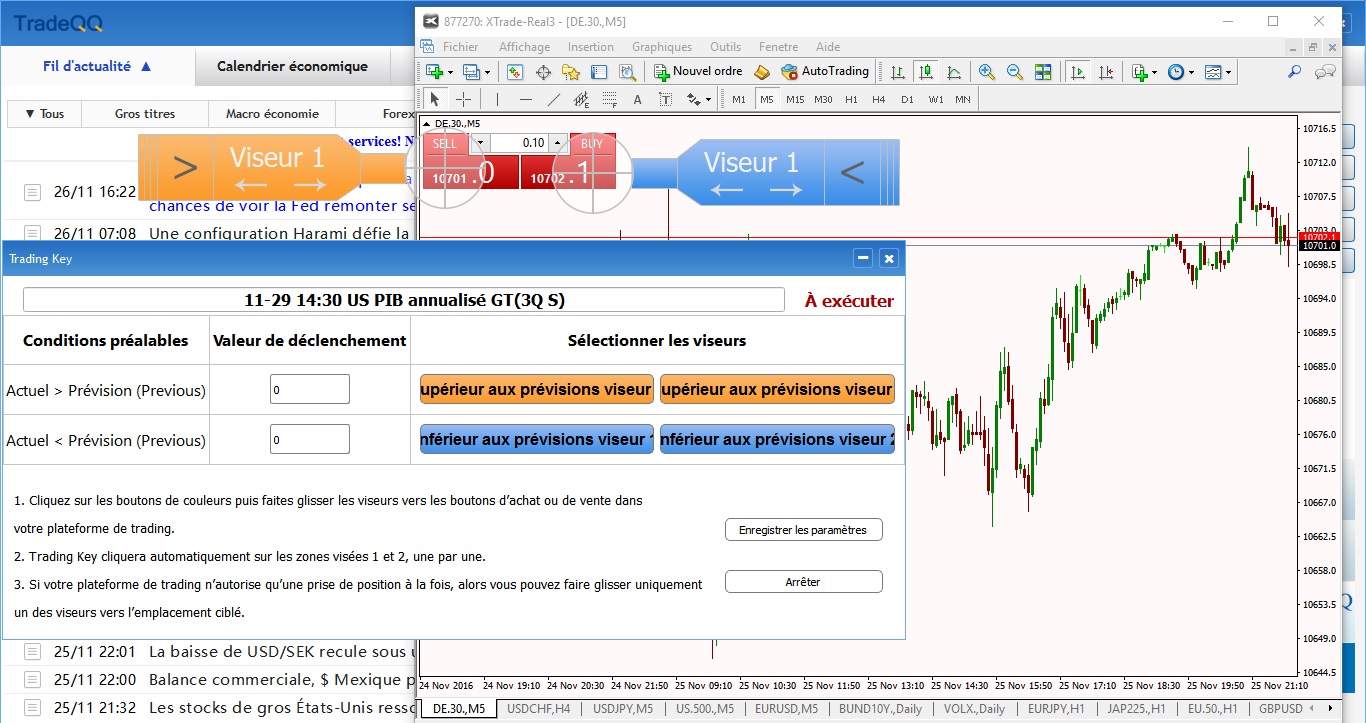
Task: Open the Graphiques menu
Action: tap(662, 47)
